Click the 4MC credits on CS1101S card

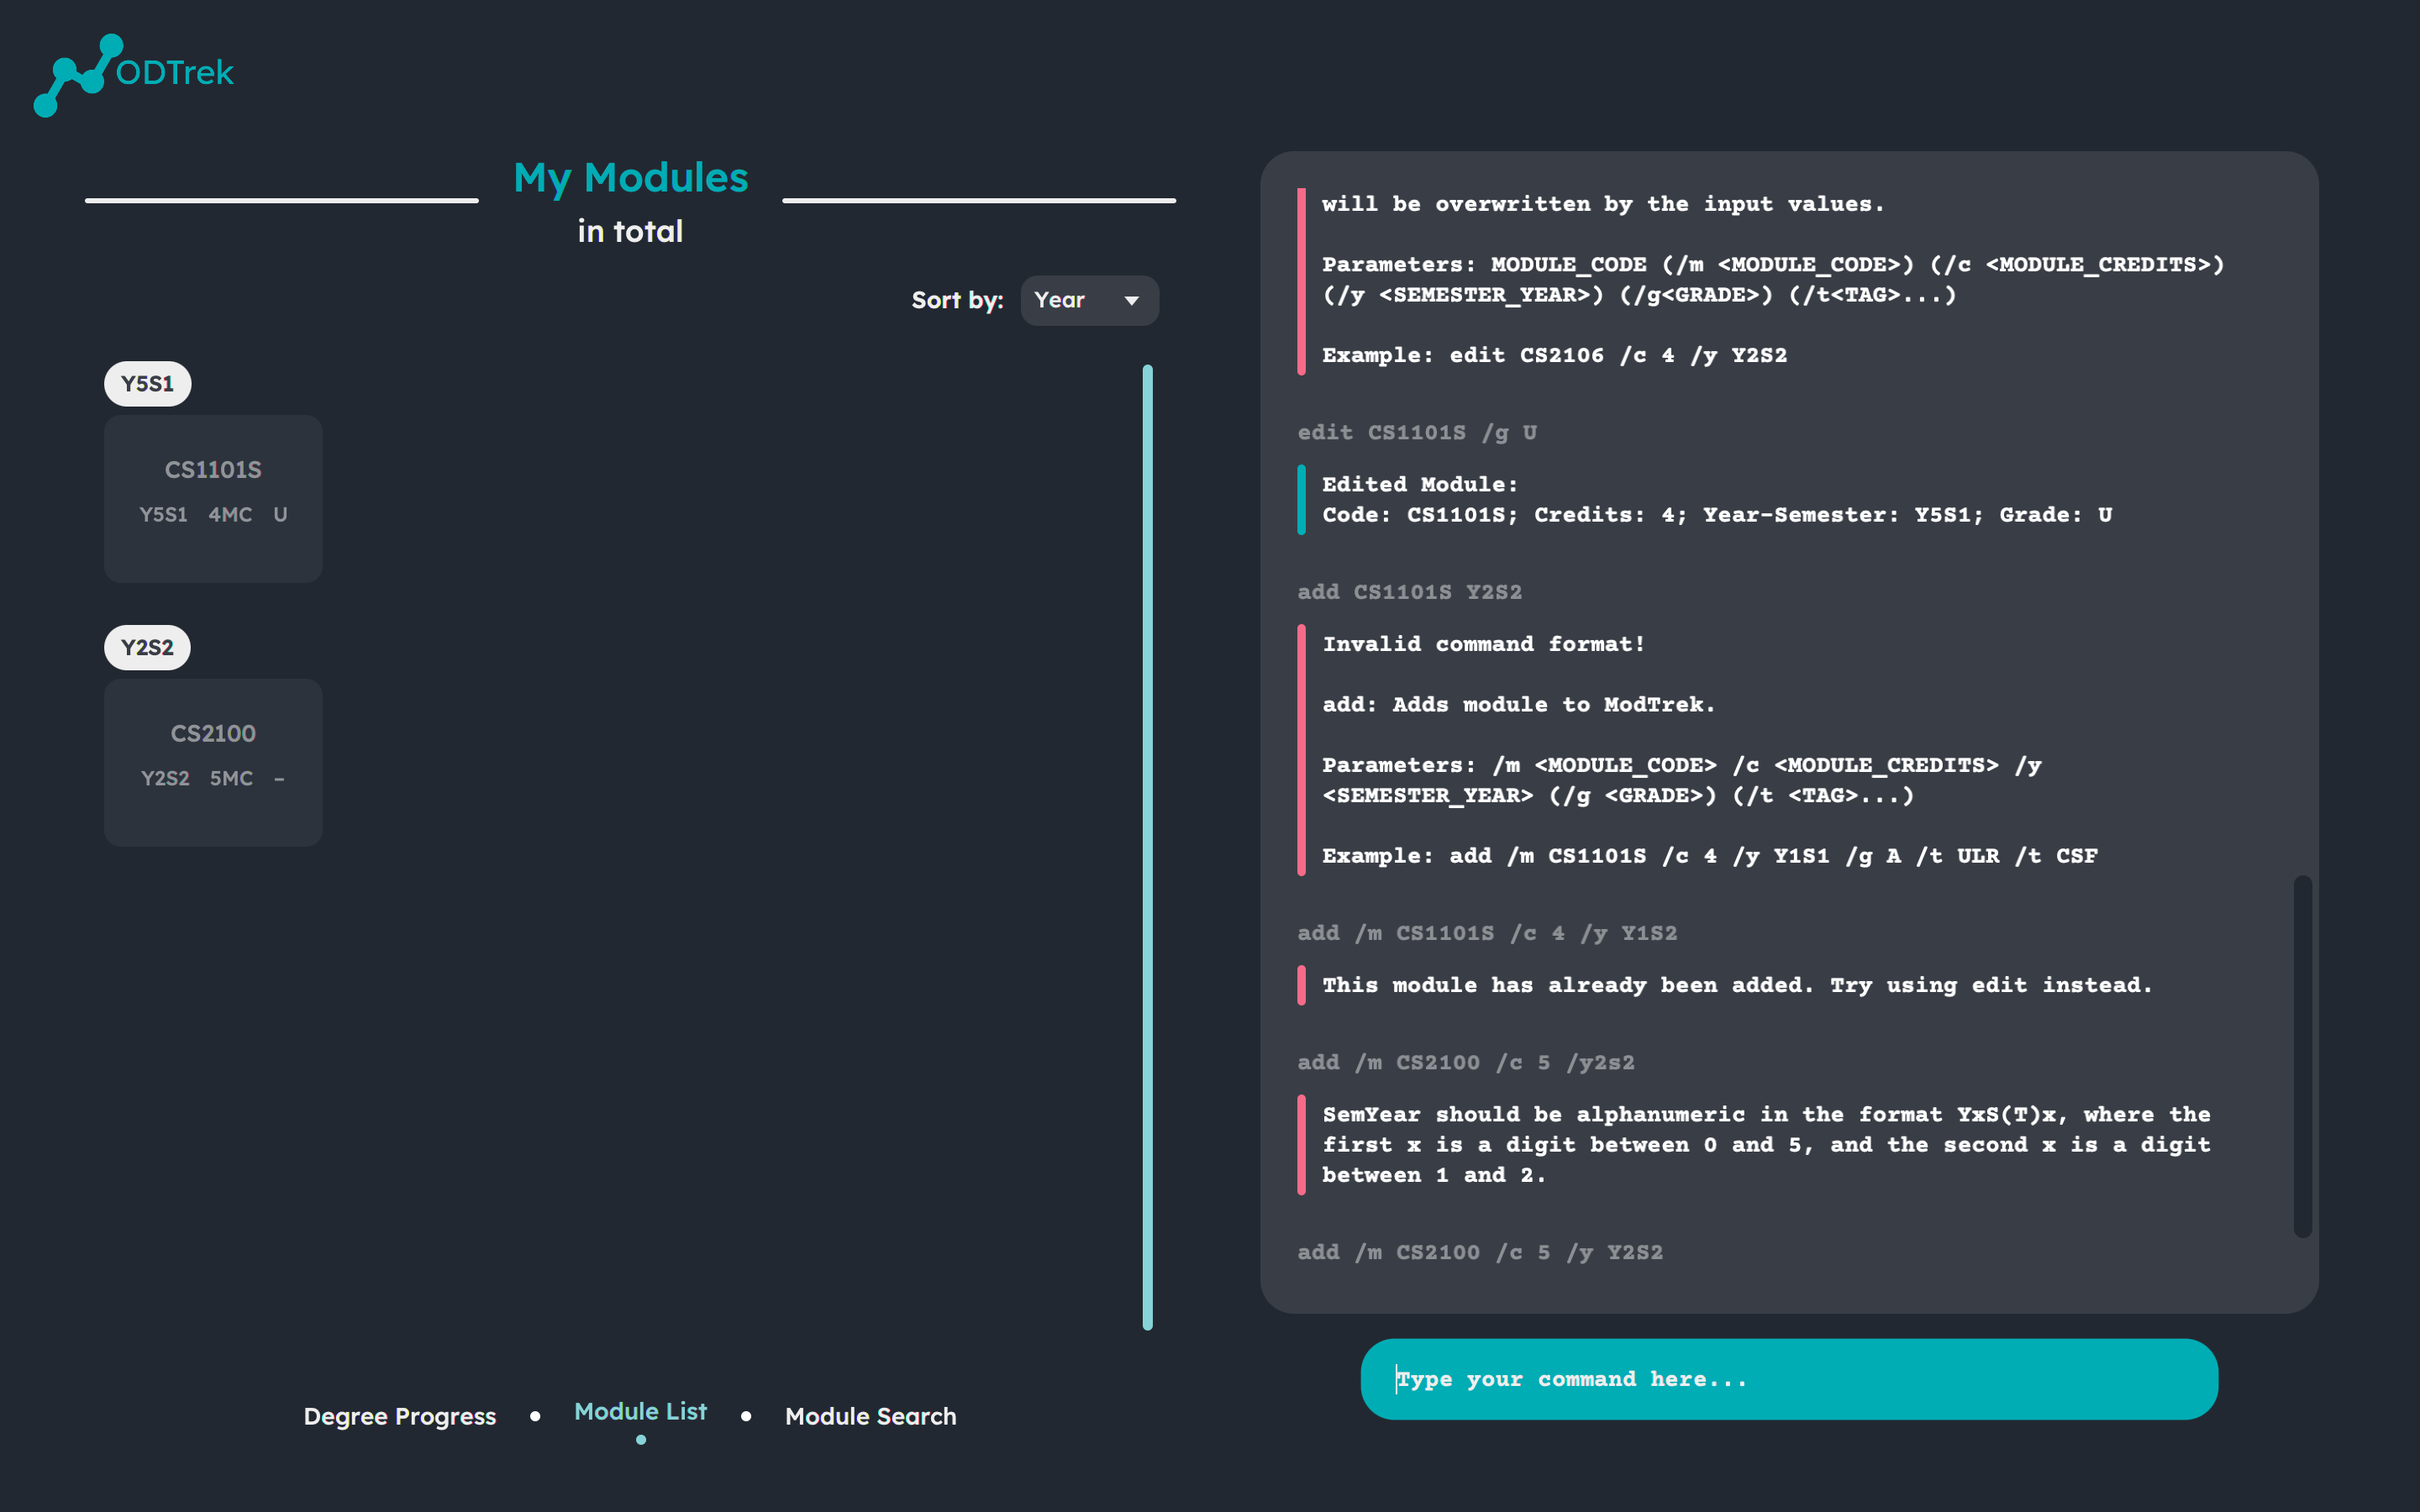pyautogui.click(x=230, y=514)
